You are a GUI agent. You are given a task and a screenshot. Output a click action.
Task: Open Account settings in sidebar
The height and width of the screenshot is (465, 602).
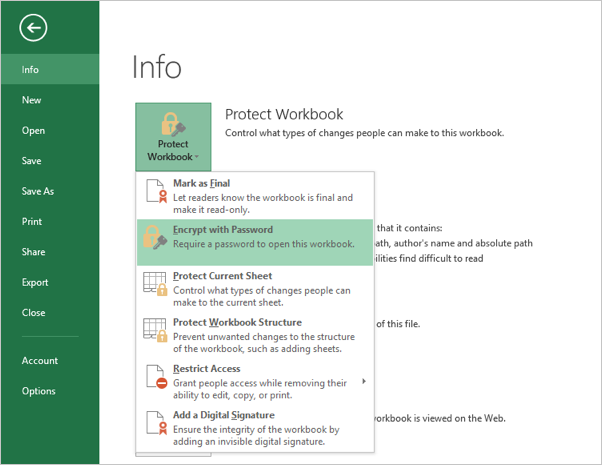40,360
